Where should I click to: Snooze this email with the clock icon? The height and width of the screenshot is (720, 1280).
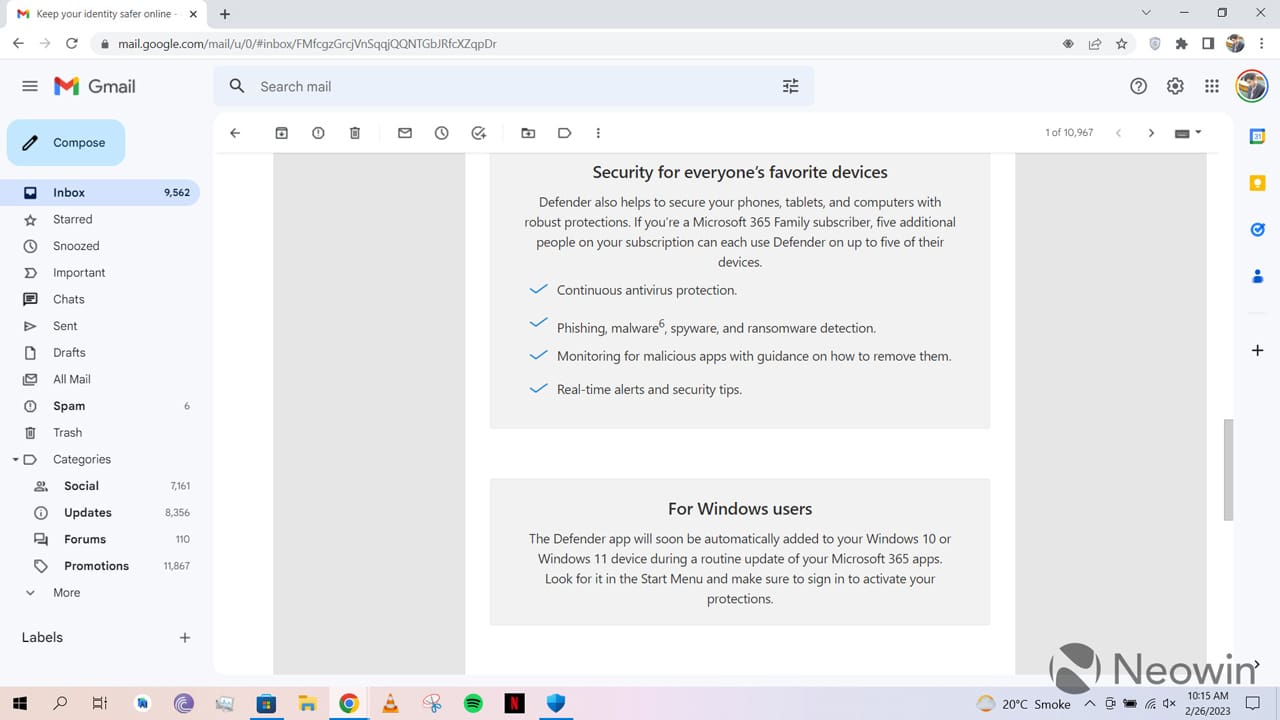442,133
